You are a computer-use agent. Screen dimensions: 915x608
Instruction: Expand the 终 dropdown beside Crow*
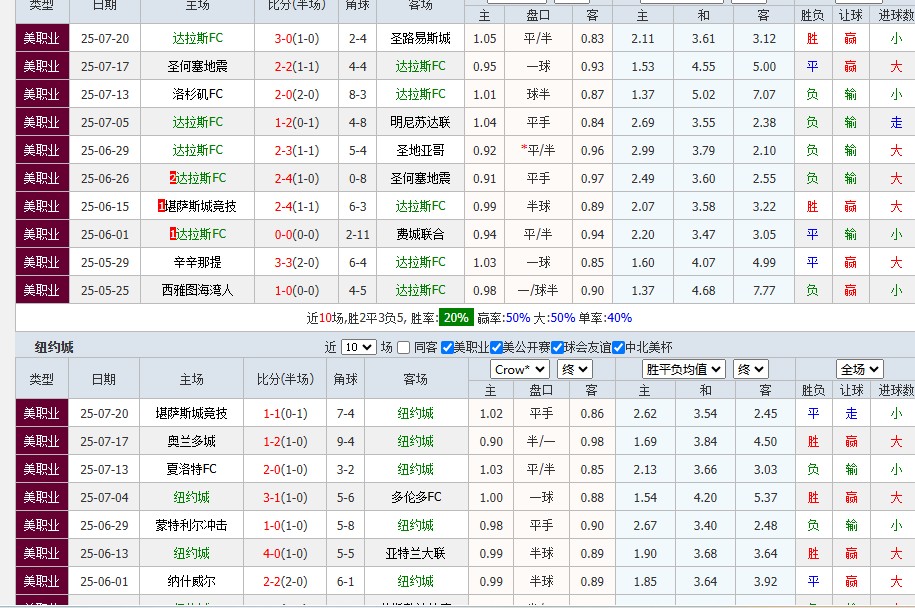[575, 369]
